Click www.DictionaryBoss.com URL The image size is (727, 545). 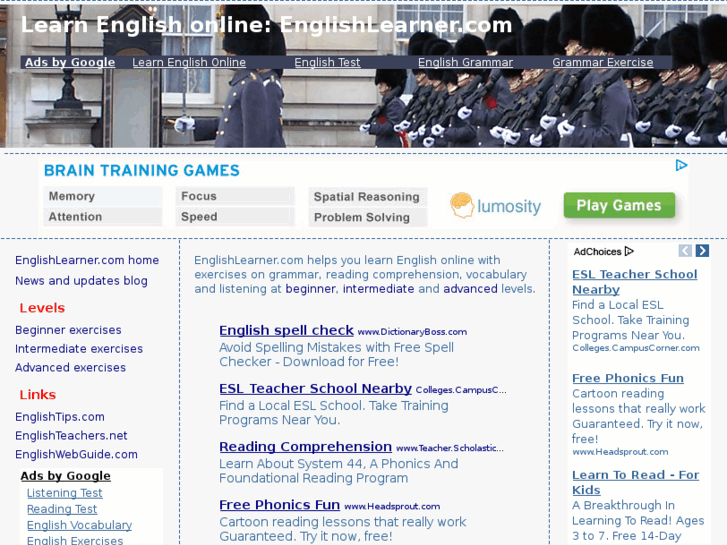412,332
